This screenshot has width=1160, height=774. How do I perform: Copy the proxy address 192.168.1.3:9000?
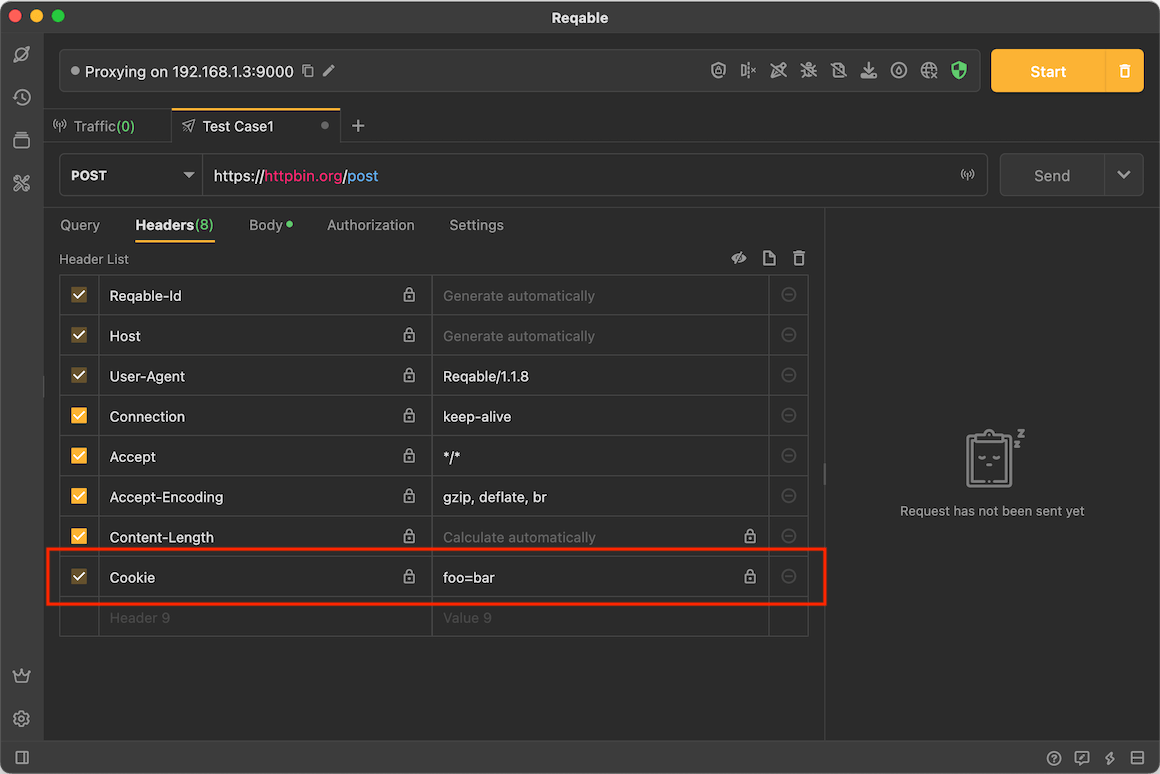pos(308,71)
